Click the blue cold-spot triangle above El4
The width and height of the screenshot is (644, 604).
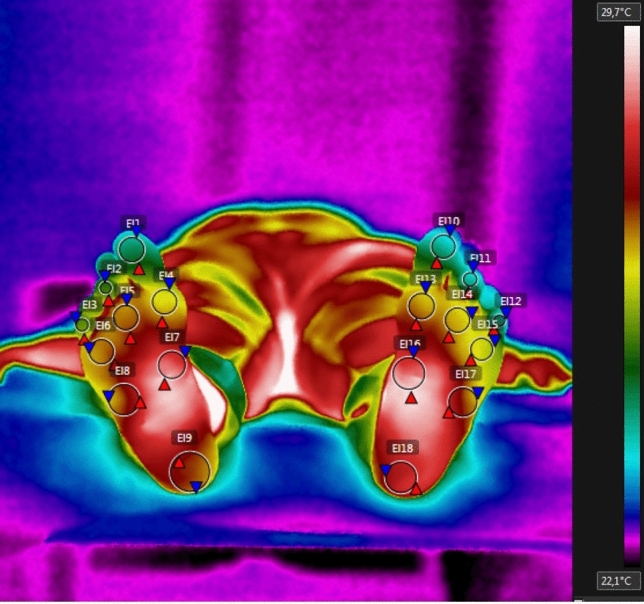(x=169, y=283)
